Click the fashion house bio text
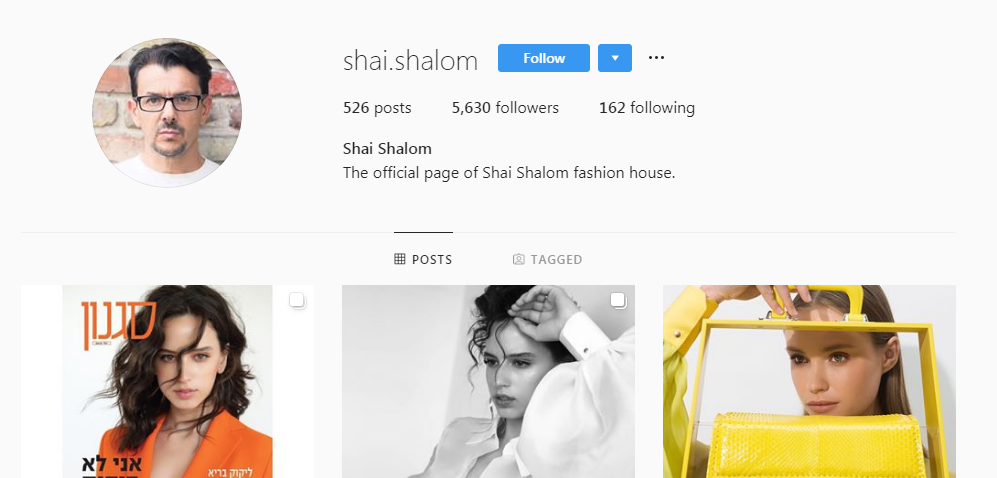The width and height of the screenshot is (997, 478). point(509,172)
